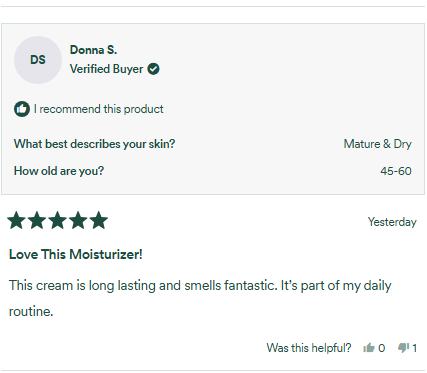Click the What best describes your skin? question
Viewport: 427px width, 373px height.
[x=94, y=144]
